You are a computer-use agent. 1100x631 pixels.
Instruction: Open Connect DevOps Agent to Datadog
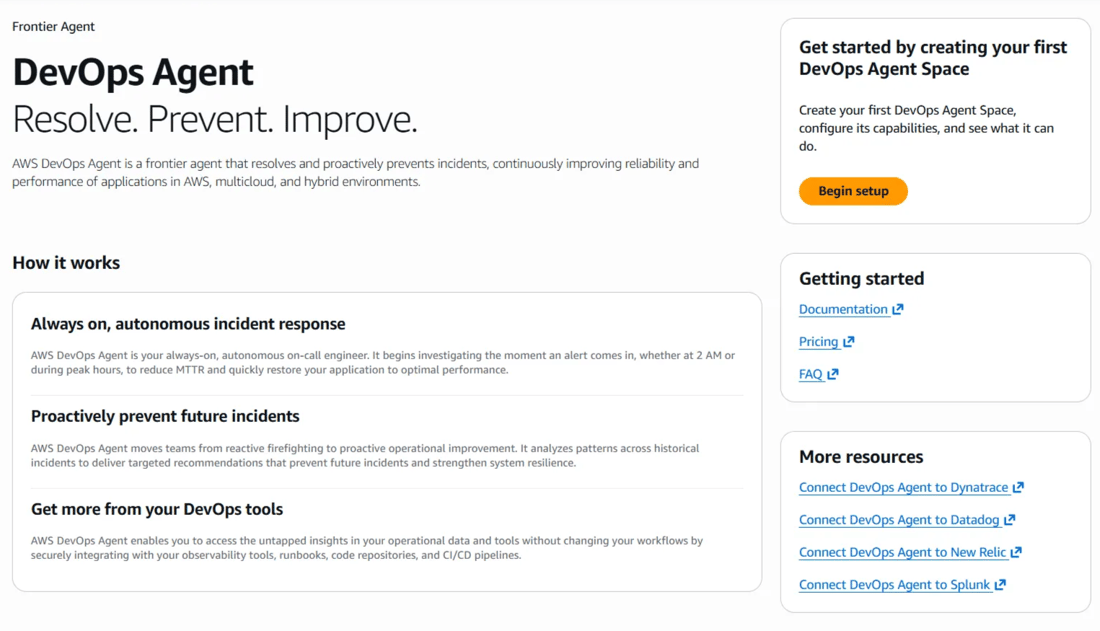899,519
